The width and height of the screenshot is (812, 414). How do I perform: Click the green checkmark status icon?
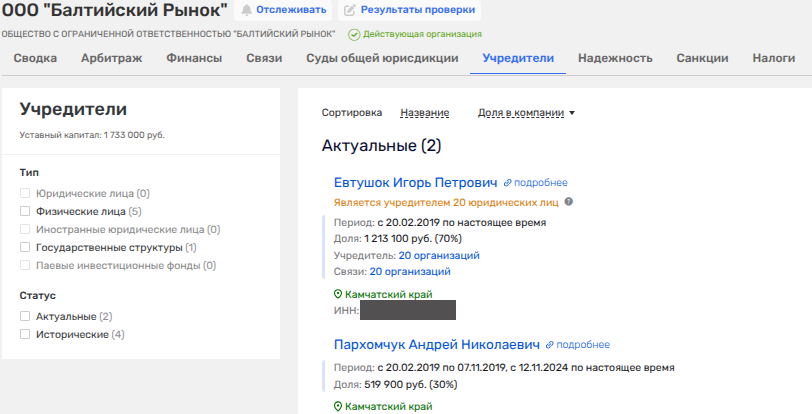[x=354, y=35]
